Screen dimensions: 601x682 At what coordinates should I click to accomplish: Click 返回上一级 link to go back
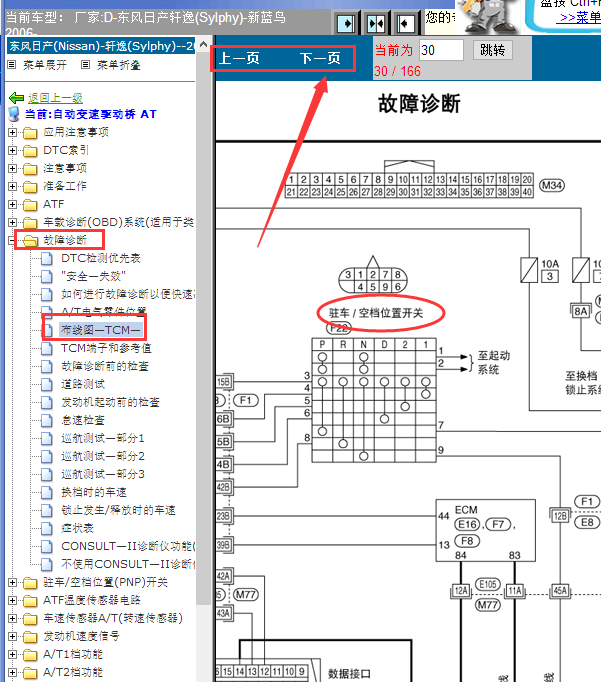[55, 98]
